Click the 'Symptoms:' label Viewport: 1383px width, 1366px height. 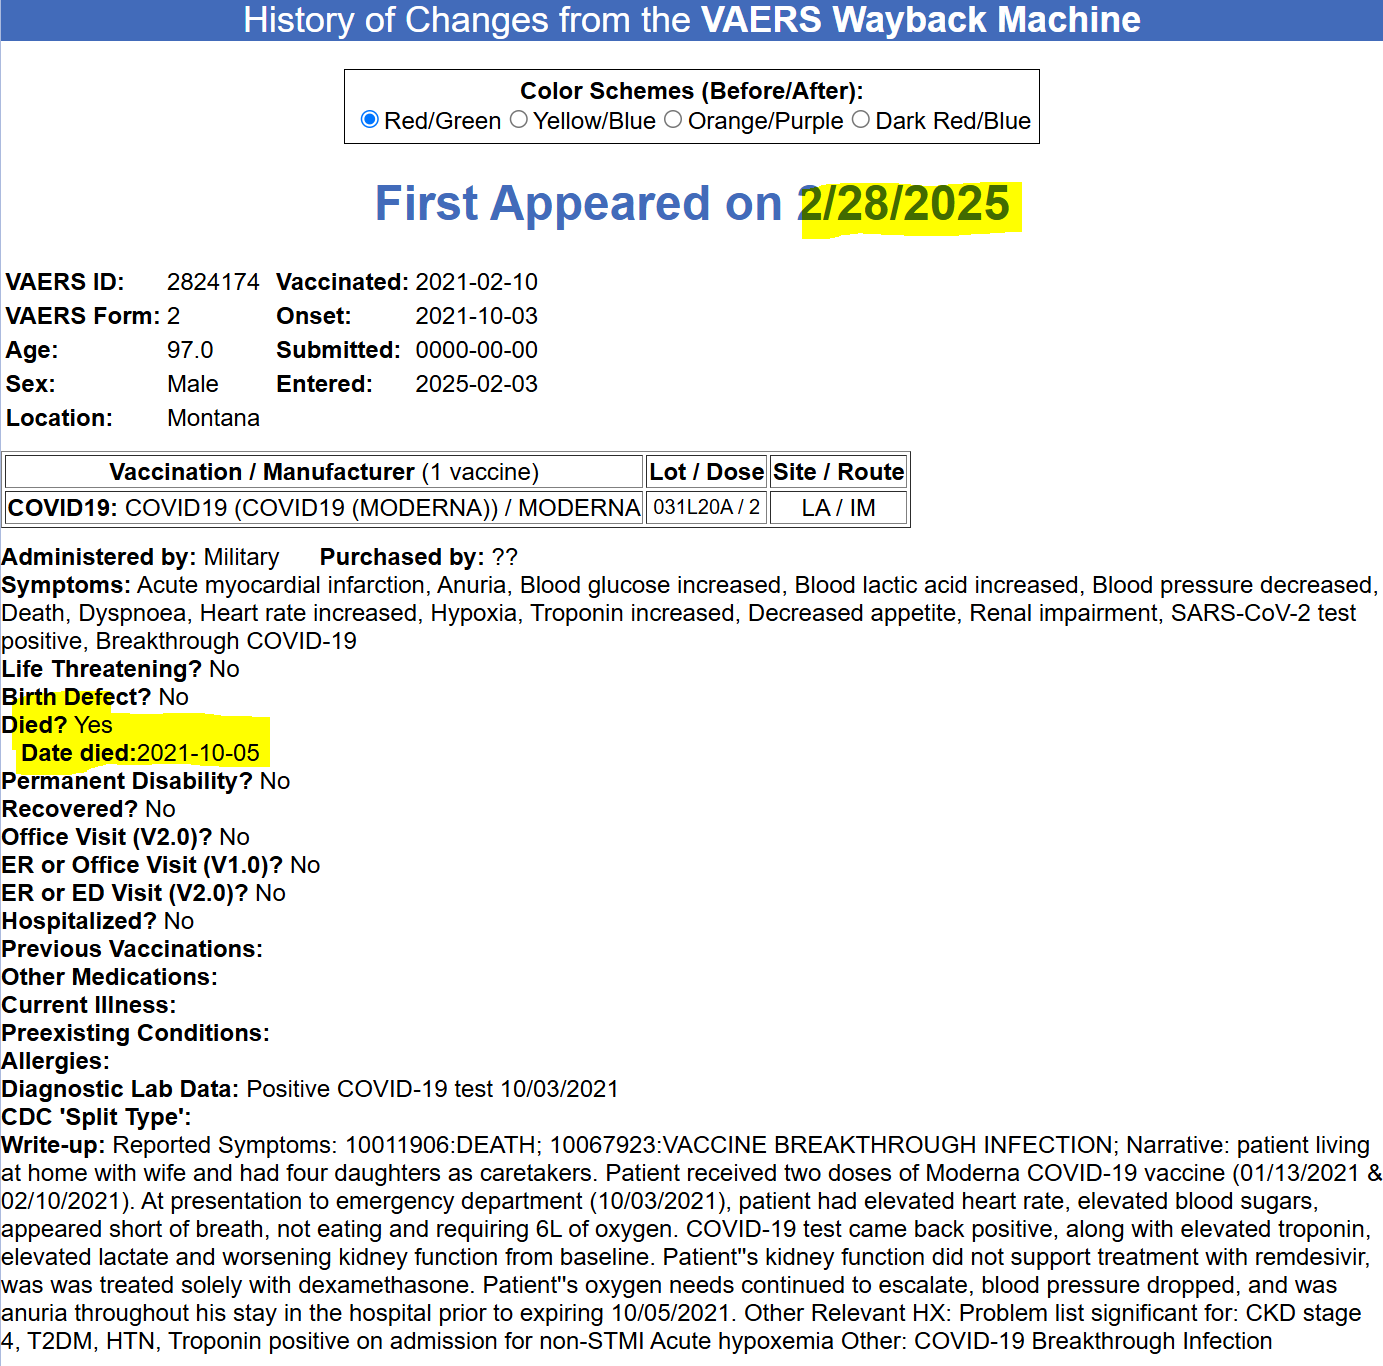click(x=66, y=585)
